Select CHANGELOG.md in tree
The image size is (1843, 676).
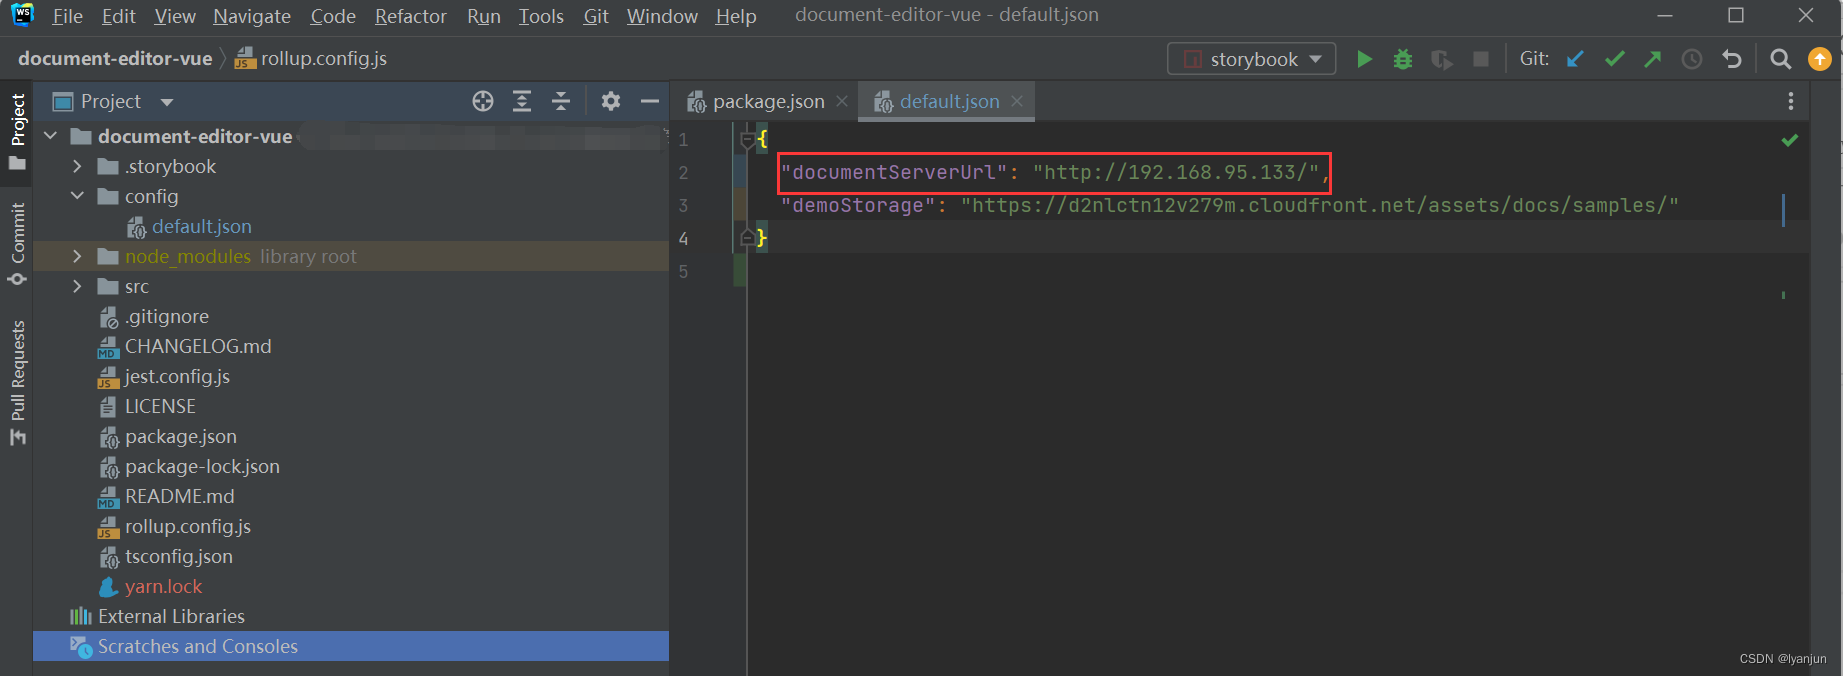[197, 346]
